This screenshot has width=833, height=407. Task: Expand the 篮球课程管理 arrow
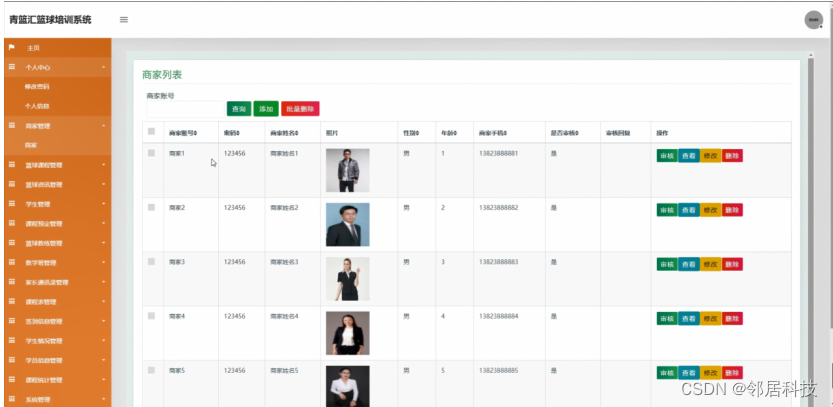pyautogui.click(x=104, y=165)
